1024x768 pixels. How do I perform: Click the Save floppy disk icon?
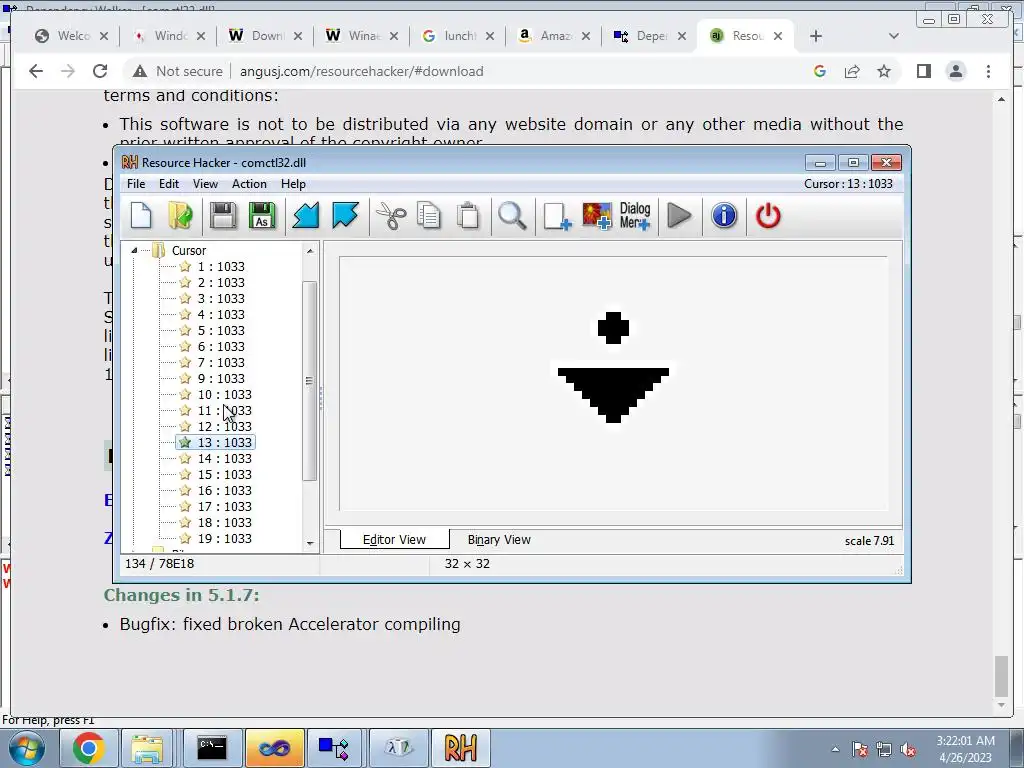tap(223, 216)
